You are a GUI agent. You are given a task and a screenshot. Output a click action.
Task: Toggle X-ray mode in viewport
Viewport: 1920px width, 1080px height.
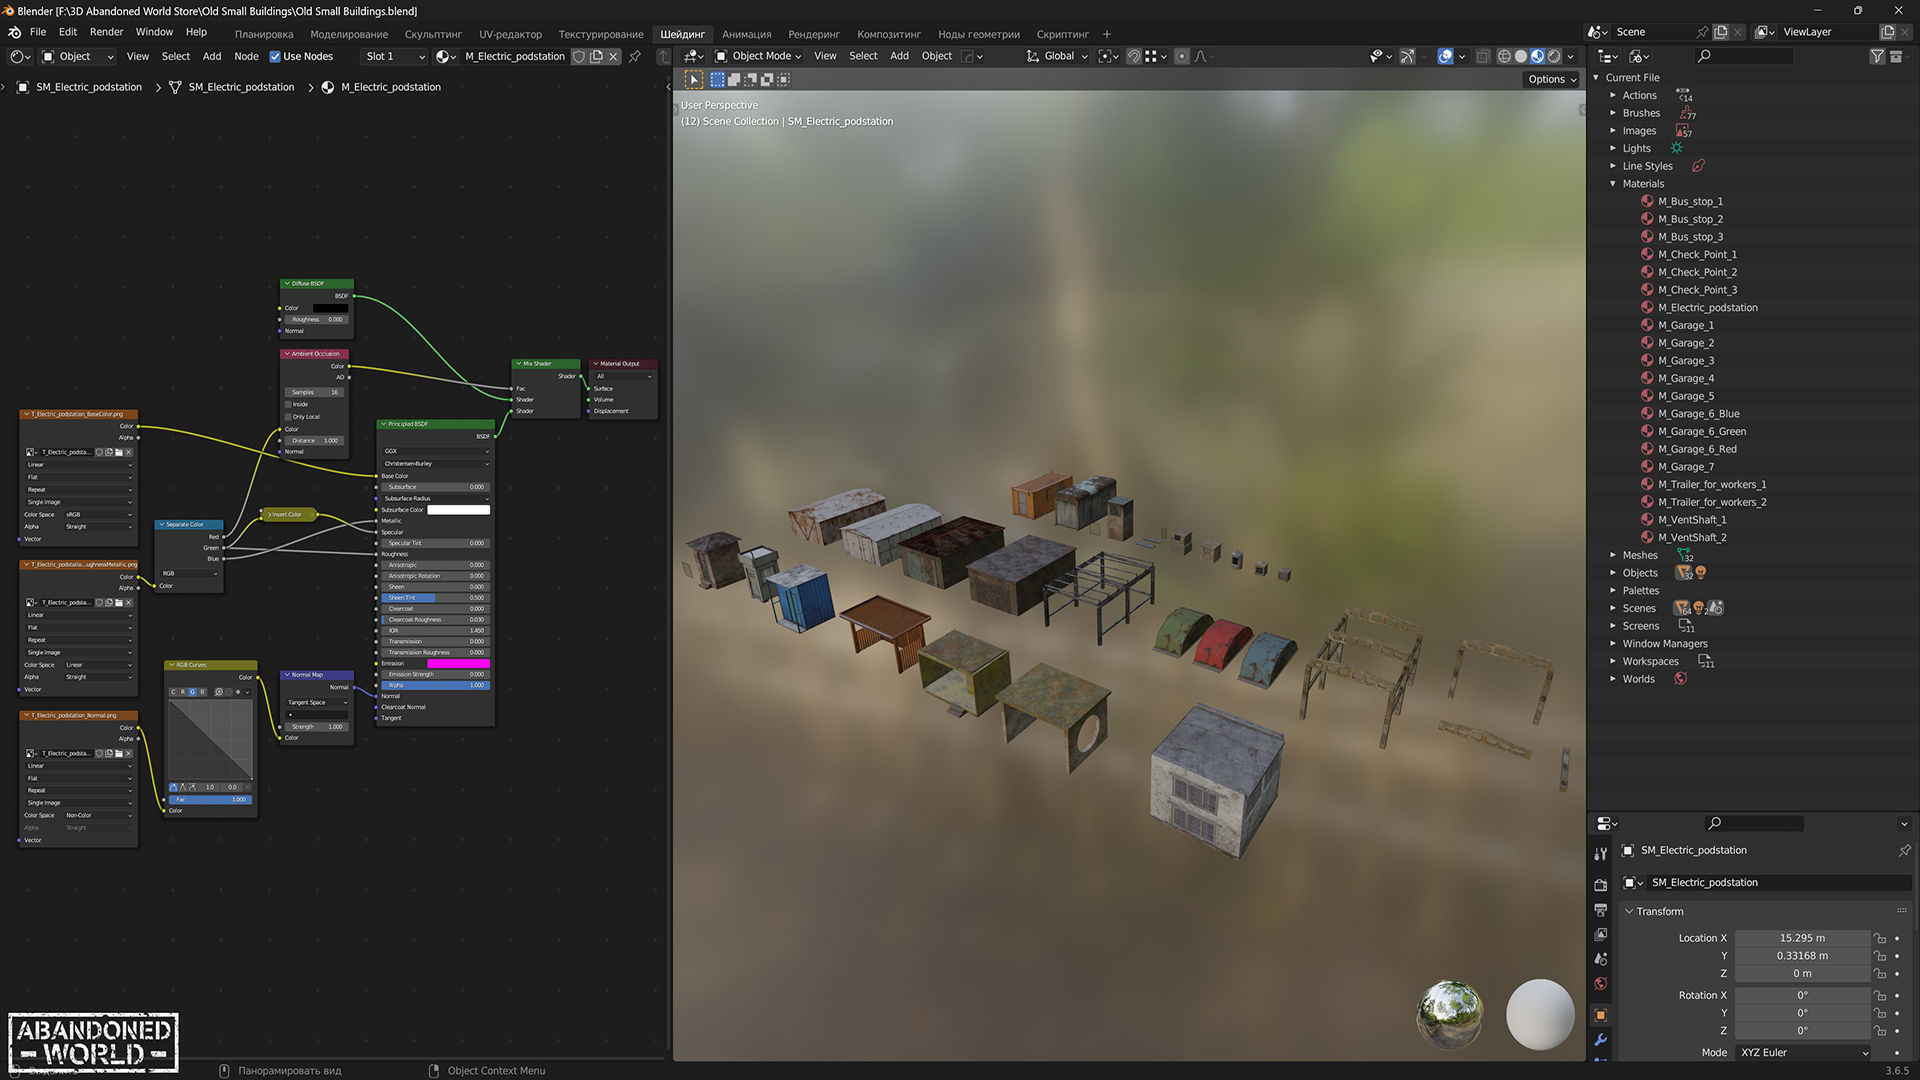(x=1483, y=57)
